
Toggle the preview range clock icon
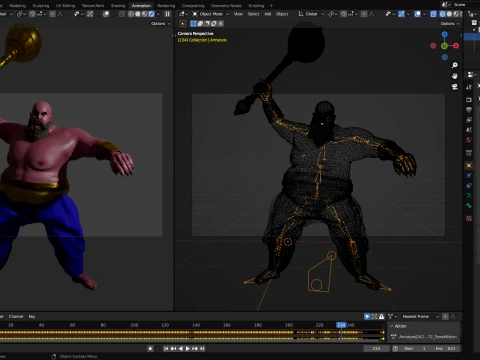(x=395, y=348)
